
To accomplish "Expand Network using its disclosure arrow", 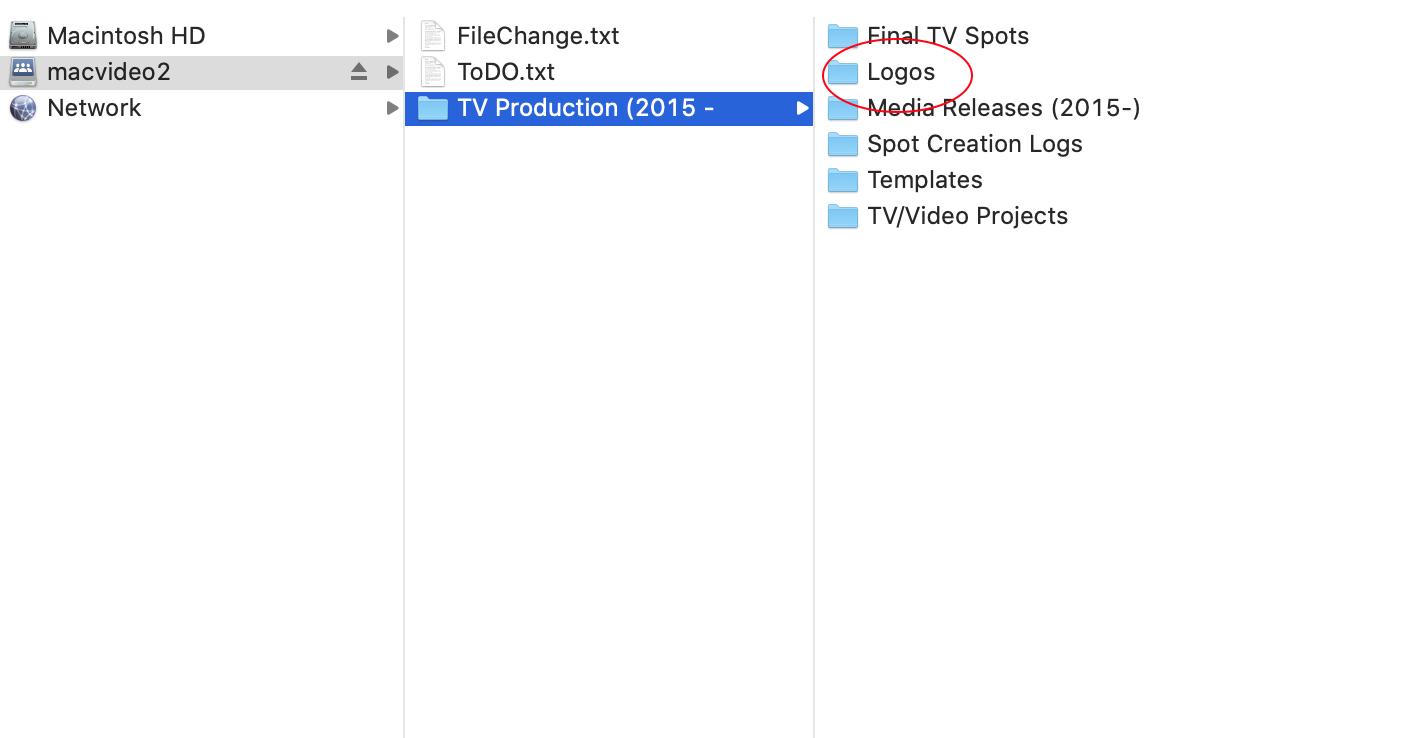I will pos(392,108).
